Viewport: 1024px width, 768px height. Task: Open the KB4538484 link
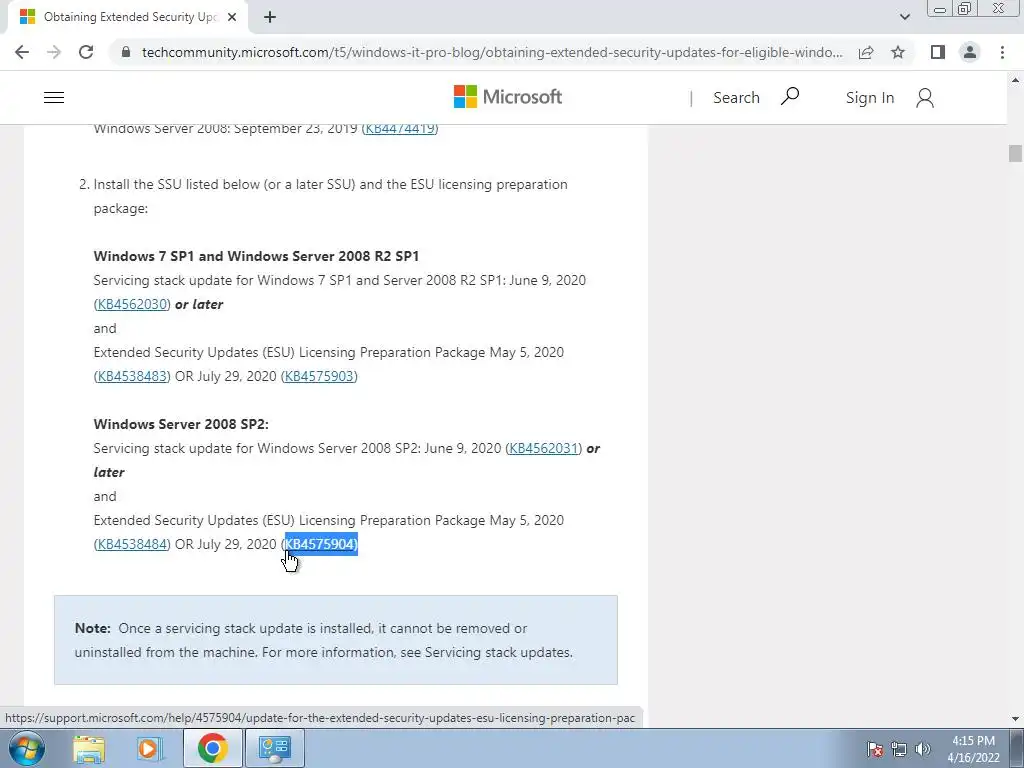pyautogui.click(x=132, y=544)
